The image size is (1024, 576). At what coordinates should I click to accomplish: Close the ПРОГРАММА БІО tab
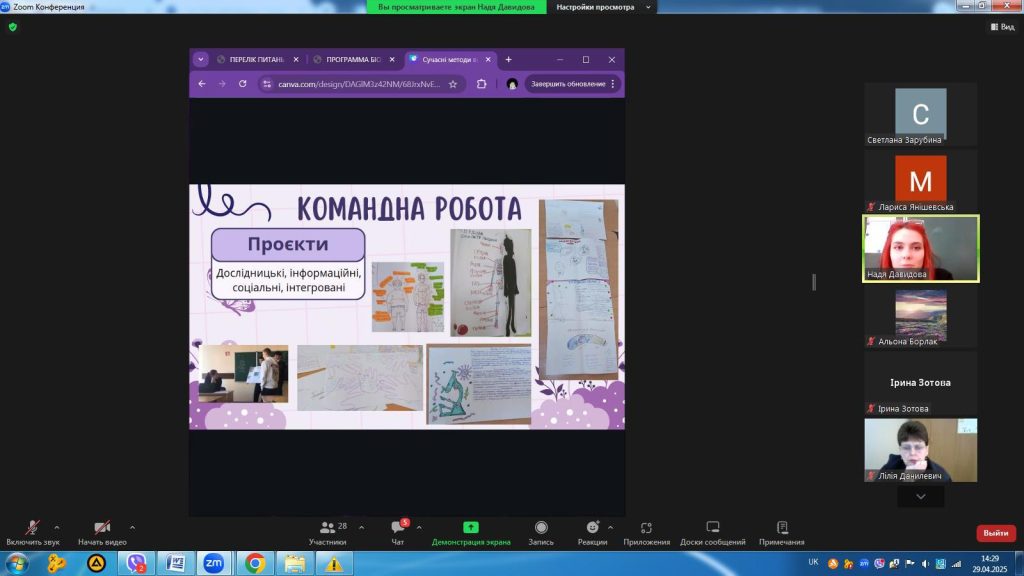pos(392,59)
